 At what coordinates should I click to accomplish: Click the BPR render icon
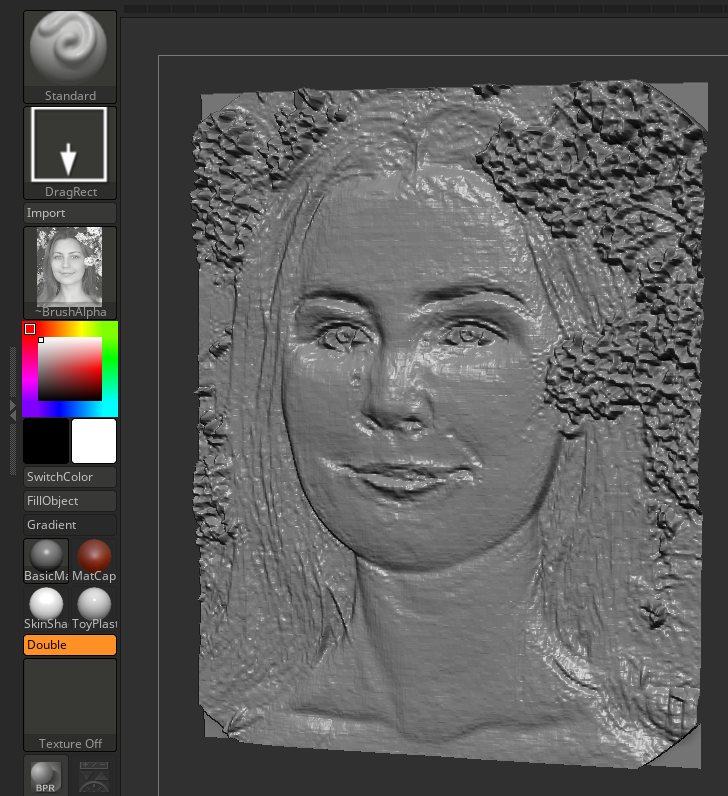[46, 776]
